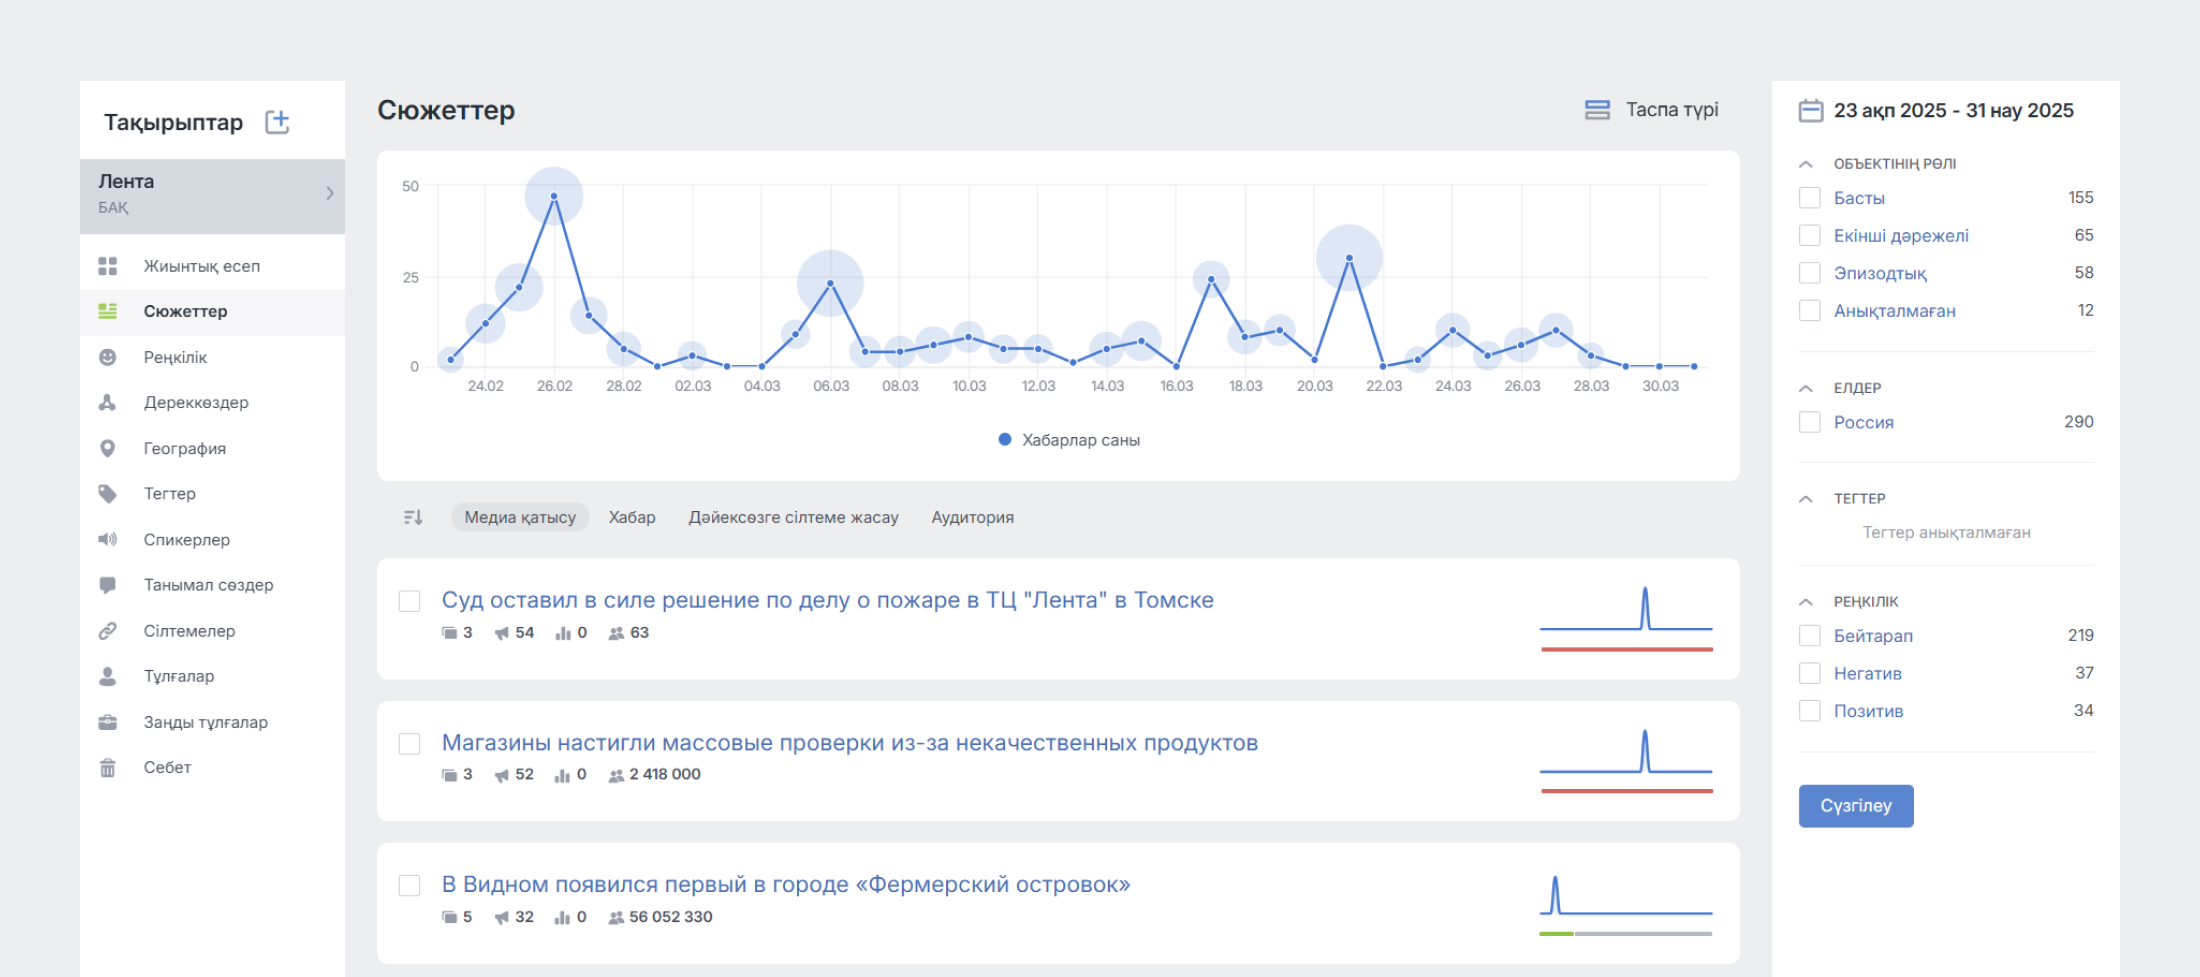Click the Танымал сөздер speech bubble icon
Viewport: 2200px width, 977px height.
pos(108,585)
